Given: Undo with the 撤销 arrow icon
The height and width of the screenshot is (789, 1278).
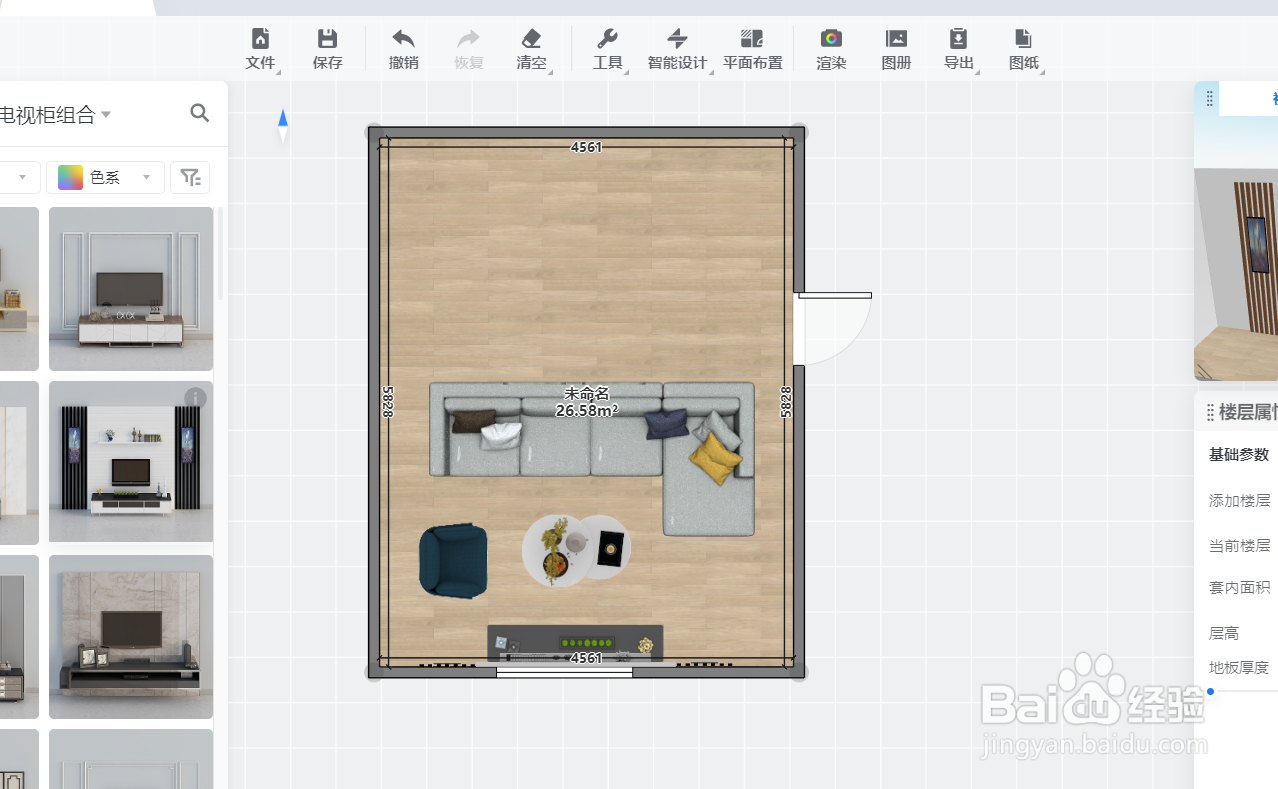Looking at the screenshot, I should point(403,39).
